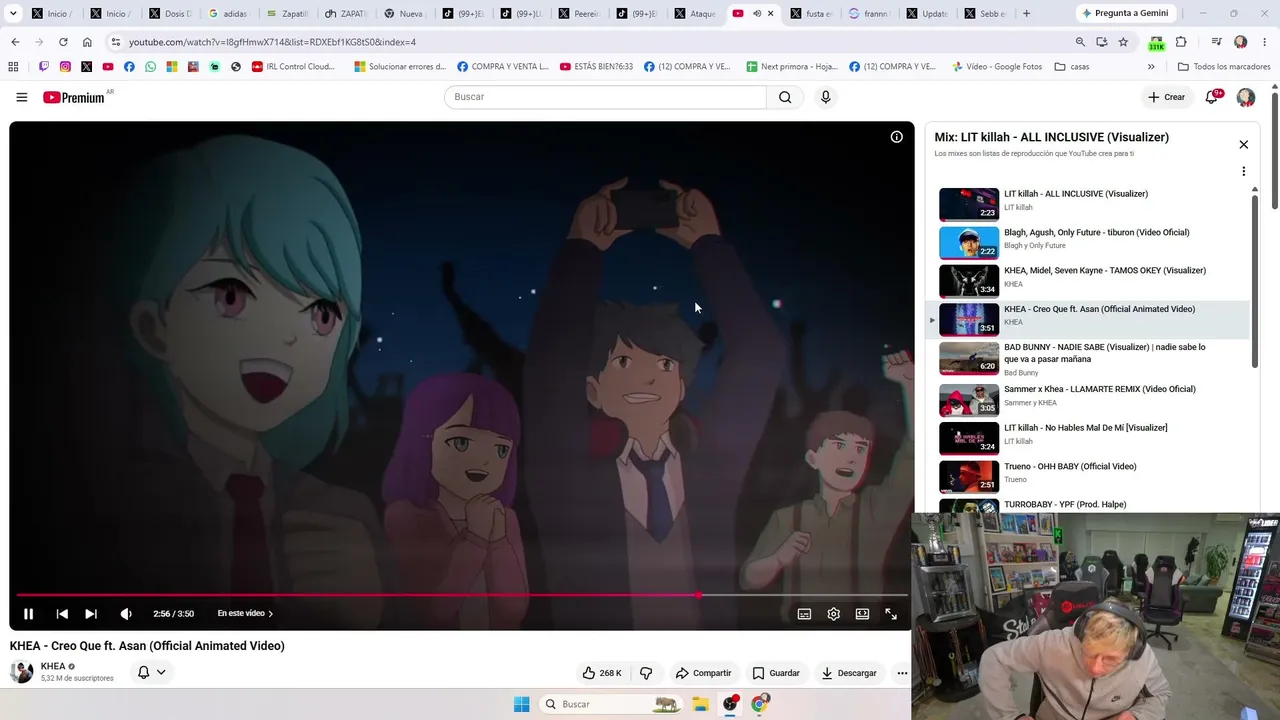Image resolution: width=1280 pixels, height=720 pixels.
Task: Start voice search with microphone icon
Action: coord(825,97)
